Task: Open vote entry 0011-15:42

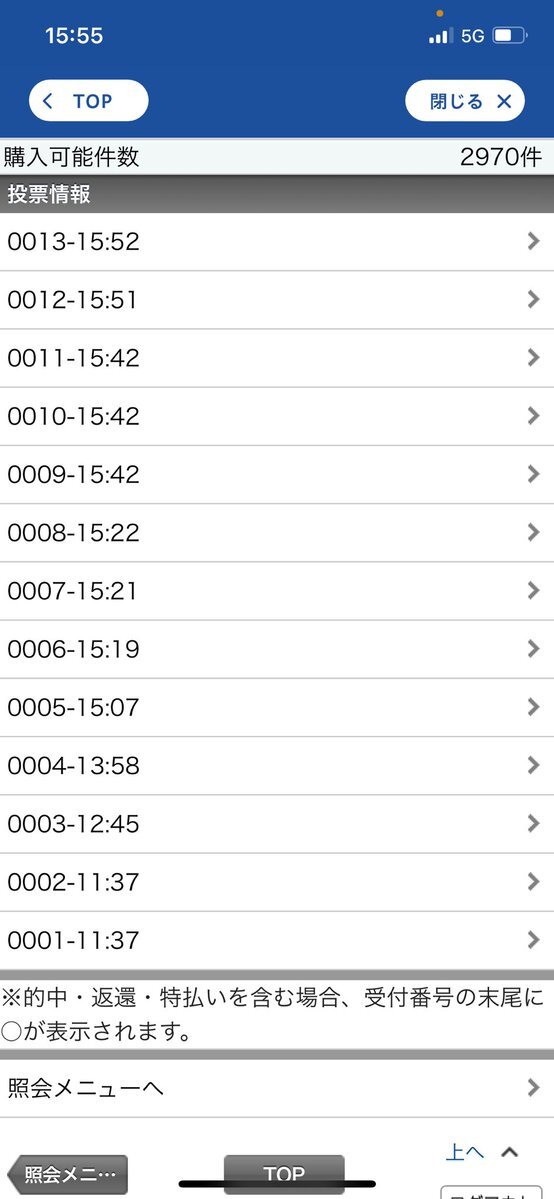Action: (277, 358)
